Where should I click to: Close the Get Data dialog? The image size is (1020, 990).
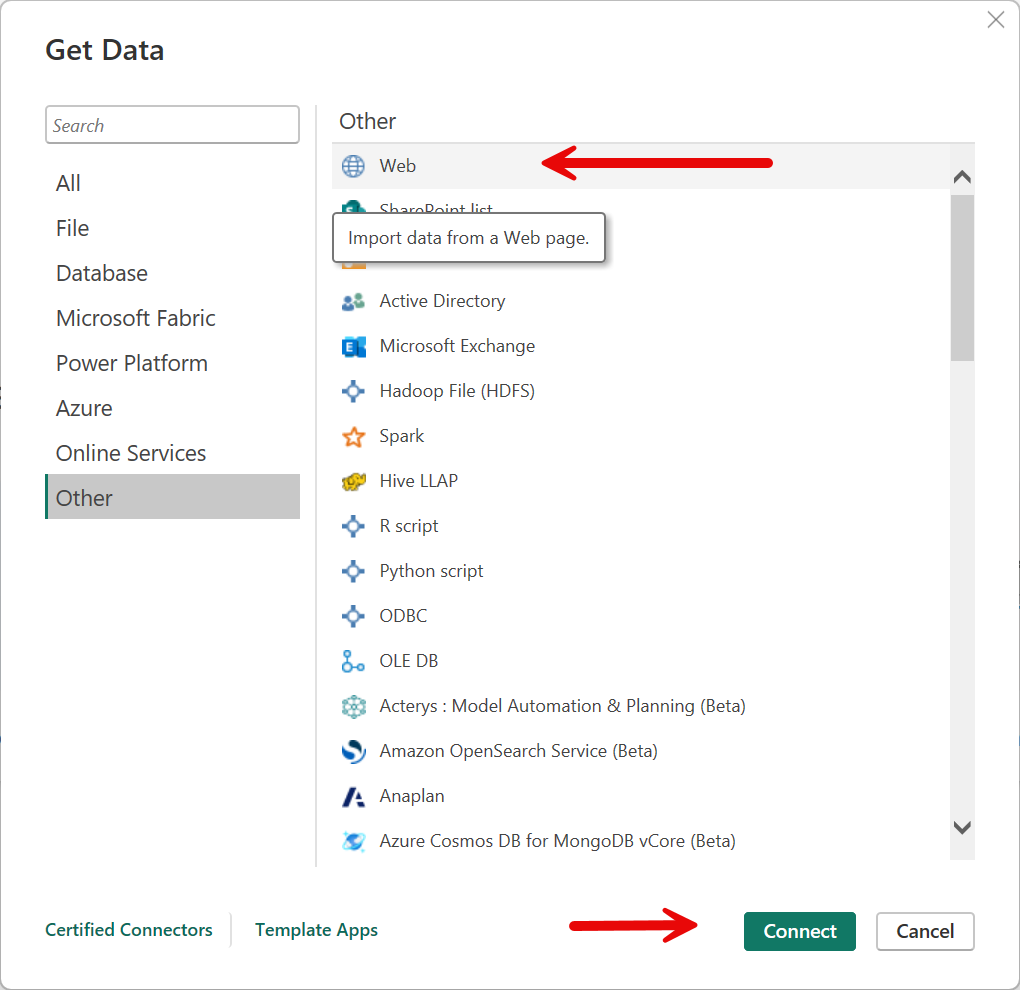click(995, 20)
